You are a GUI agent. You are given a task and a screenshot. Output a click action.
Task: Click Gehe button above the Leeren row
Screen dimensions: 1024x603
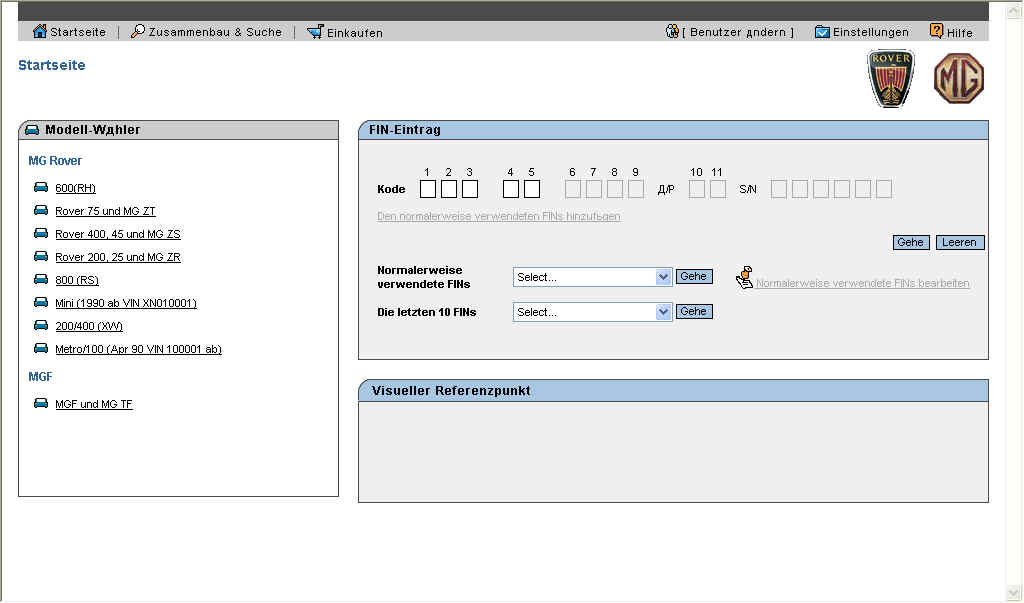[910, 242]
